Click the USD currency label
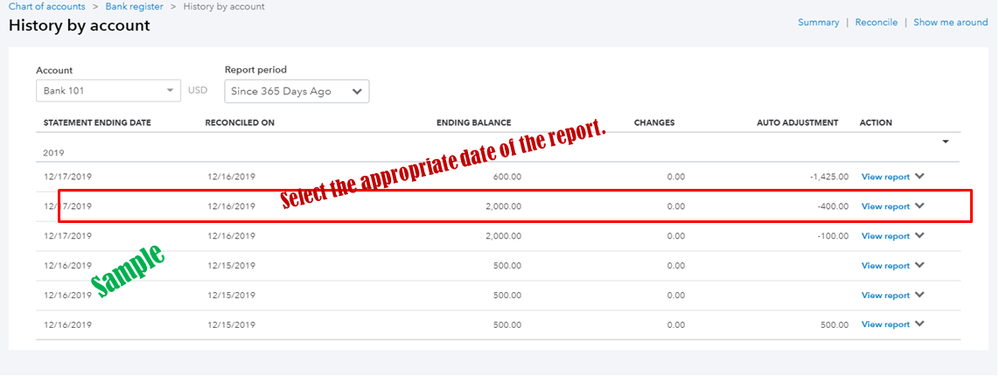The image size is (999, 376). click(x=198, y=90)
